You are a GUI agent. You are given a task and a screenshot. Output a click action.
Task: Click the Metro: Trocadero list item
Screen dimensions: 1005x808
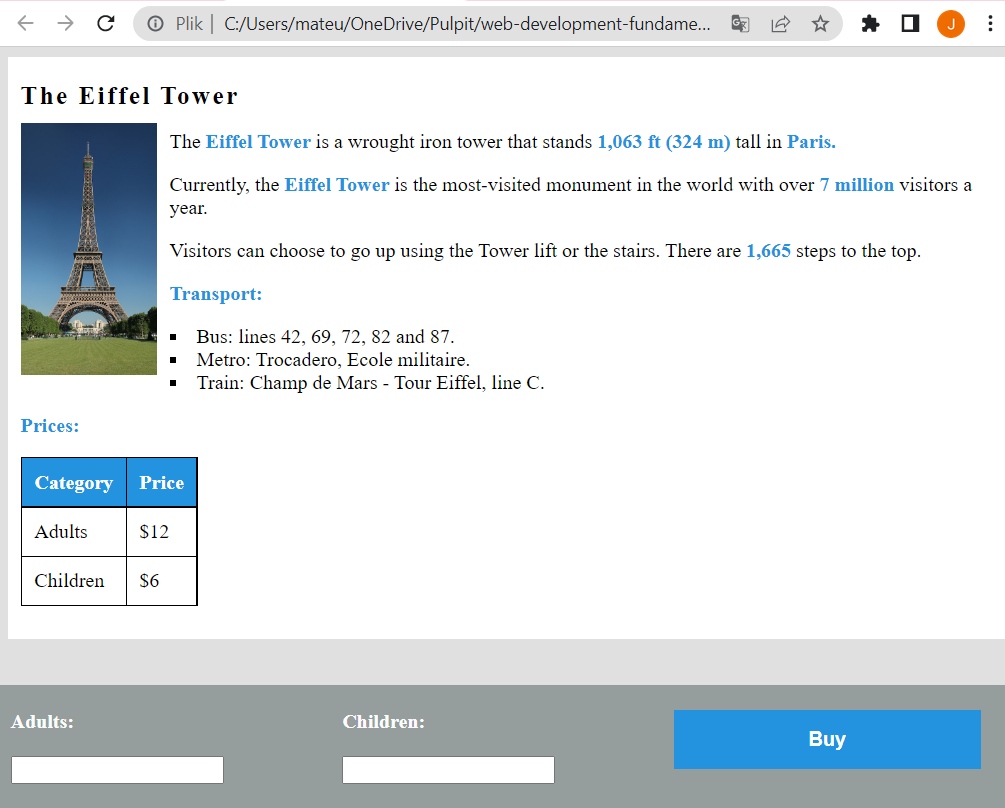(333, 360)
